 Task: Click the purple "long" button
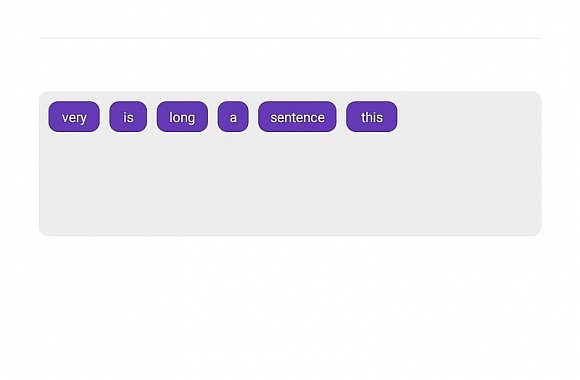coord(182,117)
